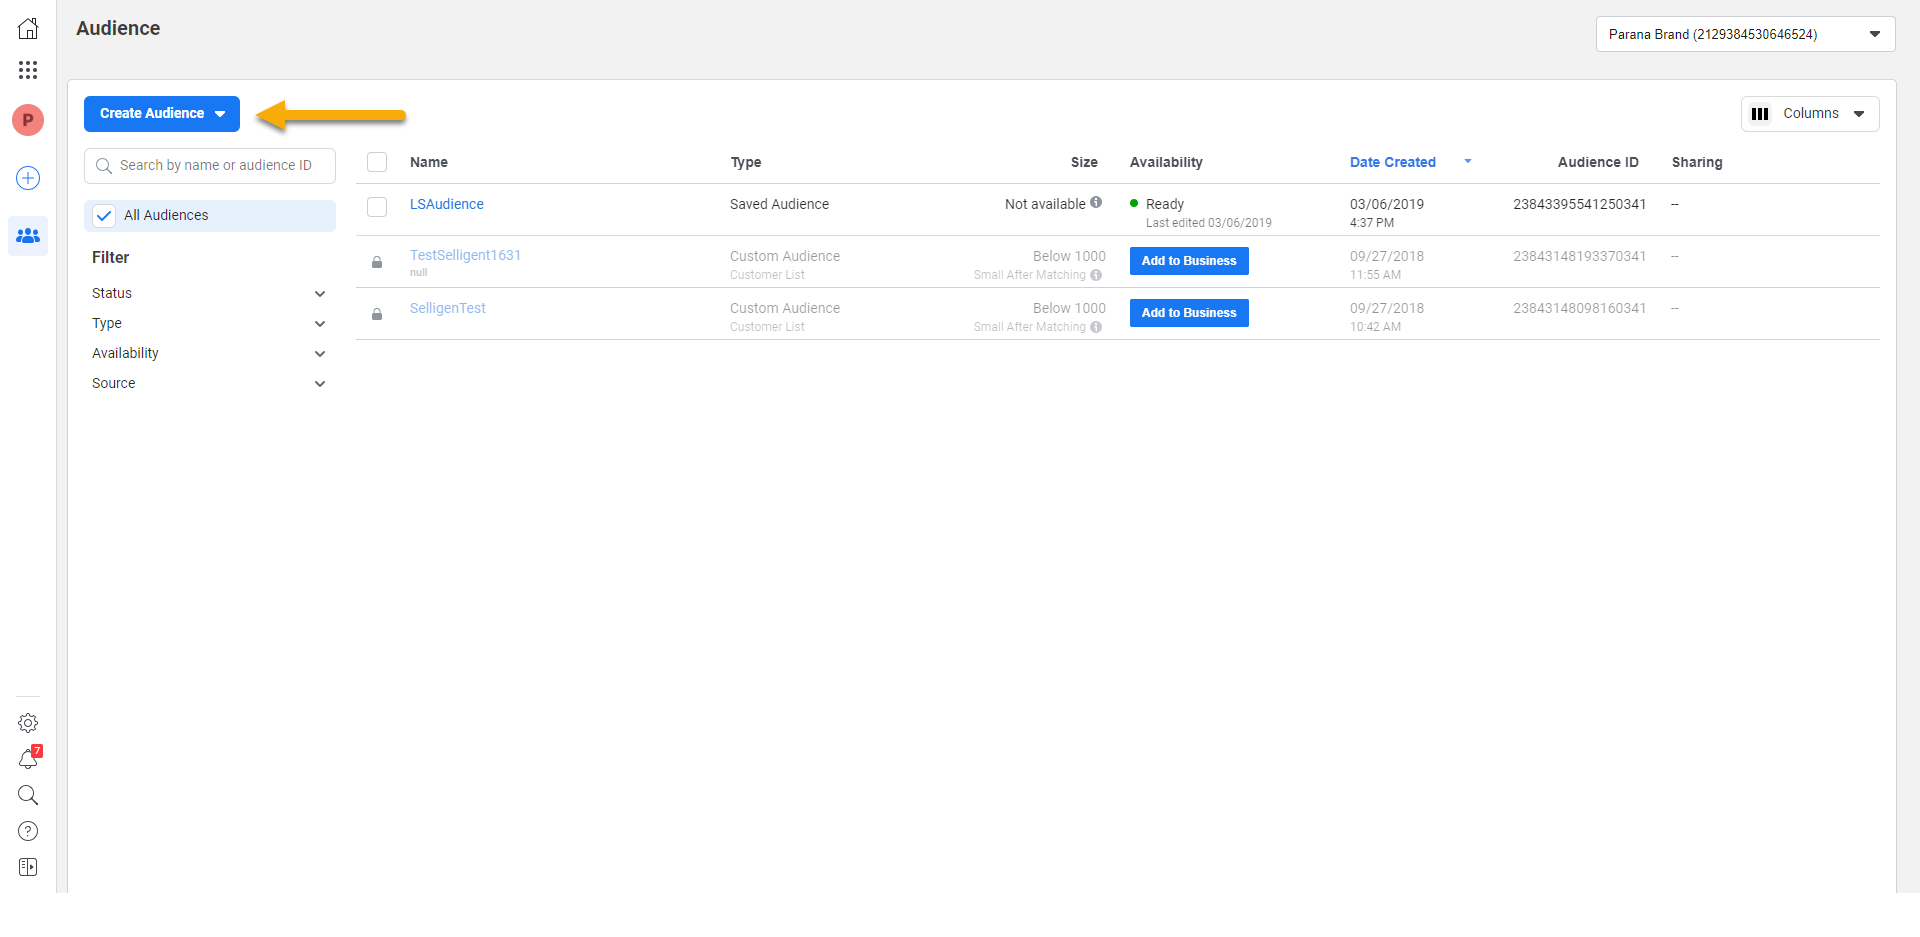Open the Parana Brand account dropdown
1920x937 pixels.
click(1744, 34)
